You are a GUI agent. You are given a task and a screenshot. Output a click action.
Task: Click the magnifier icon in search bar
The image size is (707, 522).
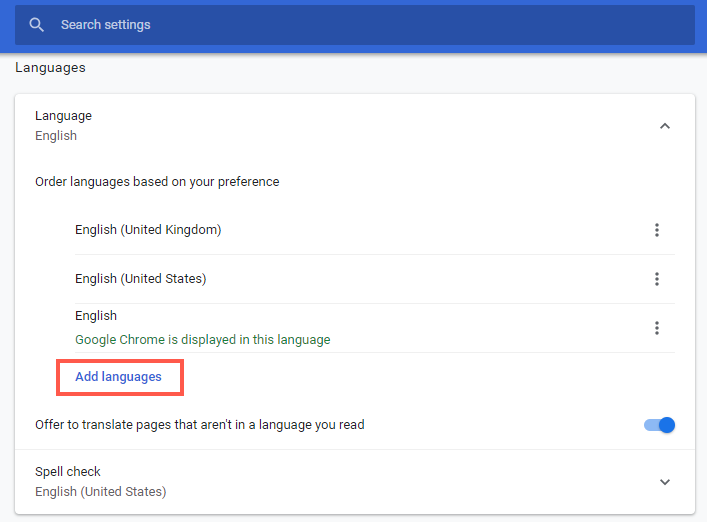[37, 25]
